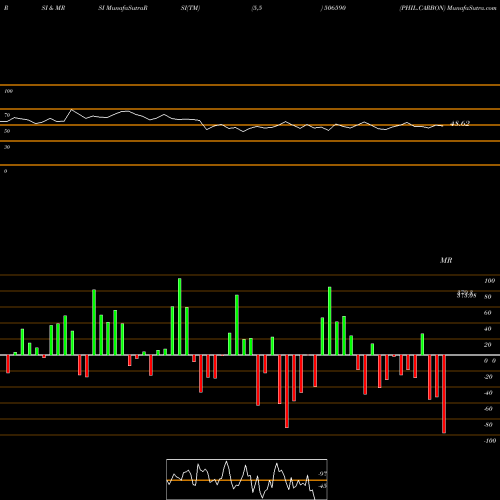Viewport: 500px width, 500px height.
Task: Click the 20 label on the MR axis
Action: pyautogui.click(x=488, y=345)
